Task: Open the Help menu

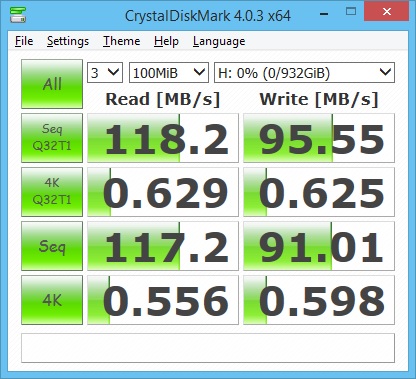Action: 166,41
